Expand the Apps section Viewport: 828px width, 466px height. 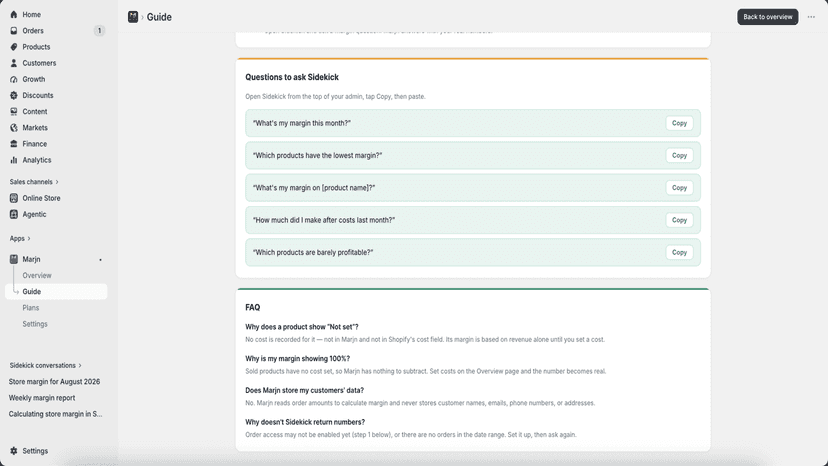[20, 238]
